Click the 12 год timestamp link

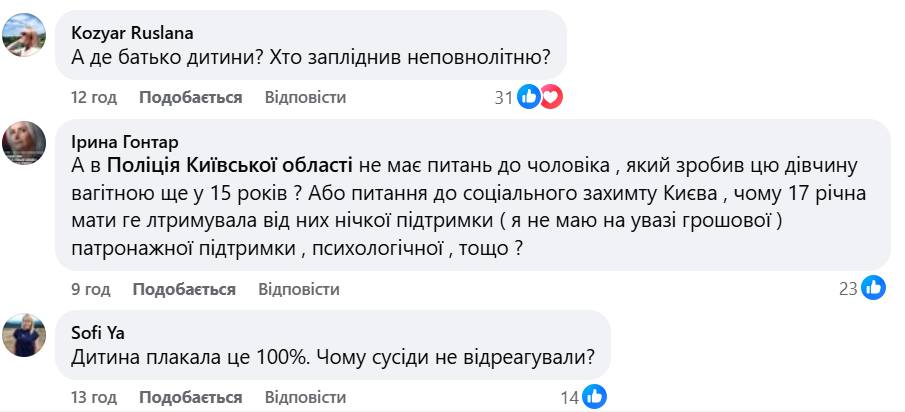click(94, 97)
